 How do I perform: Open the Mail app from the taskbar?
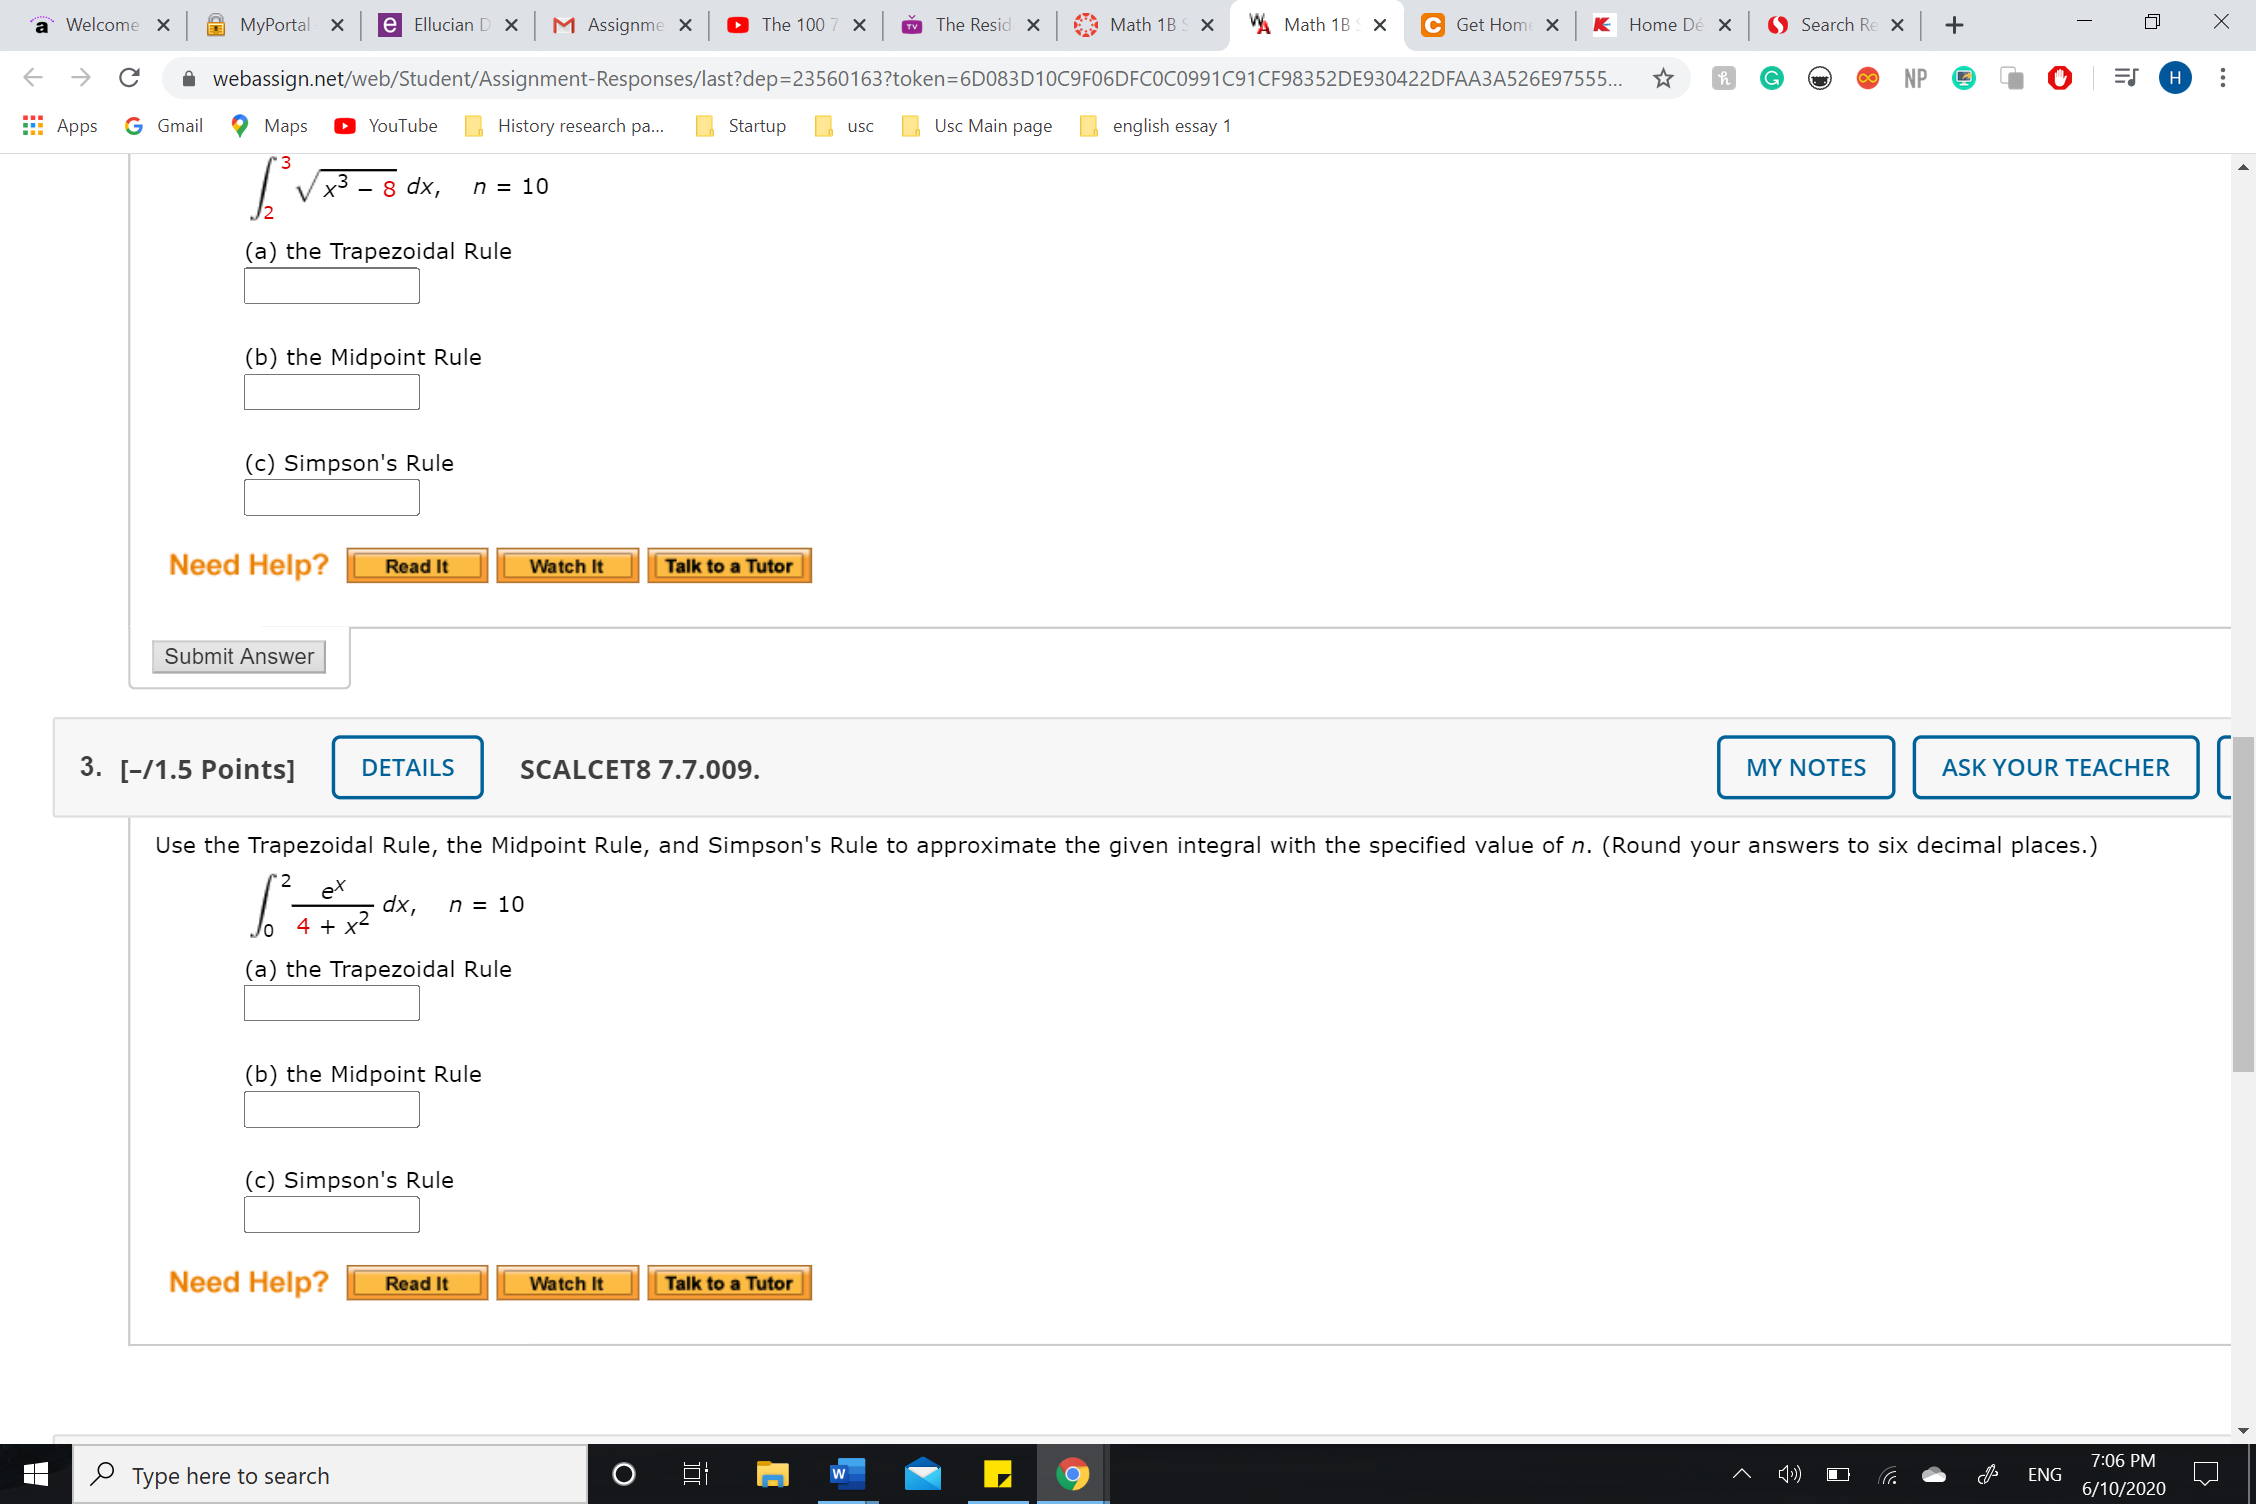pos(922,1474)
